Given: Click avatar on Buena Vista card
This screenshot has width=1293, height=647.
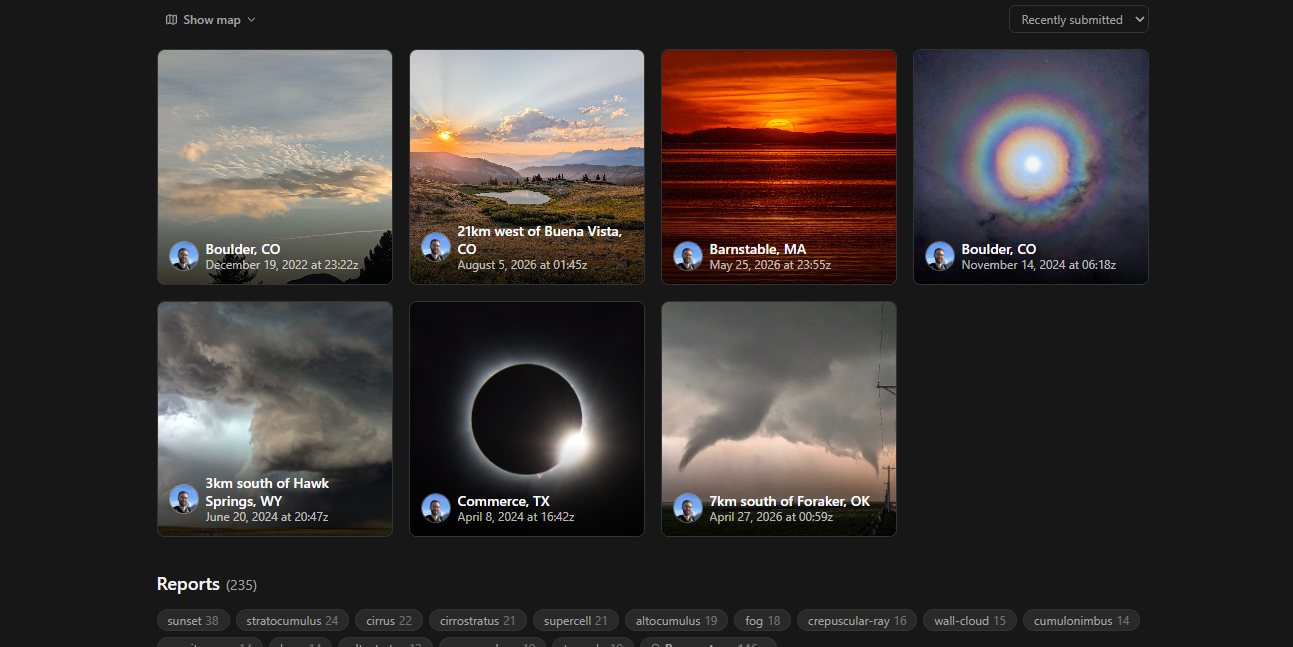Looking at the screenshot, I should pos(436,247).
